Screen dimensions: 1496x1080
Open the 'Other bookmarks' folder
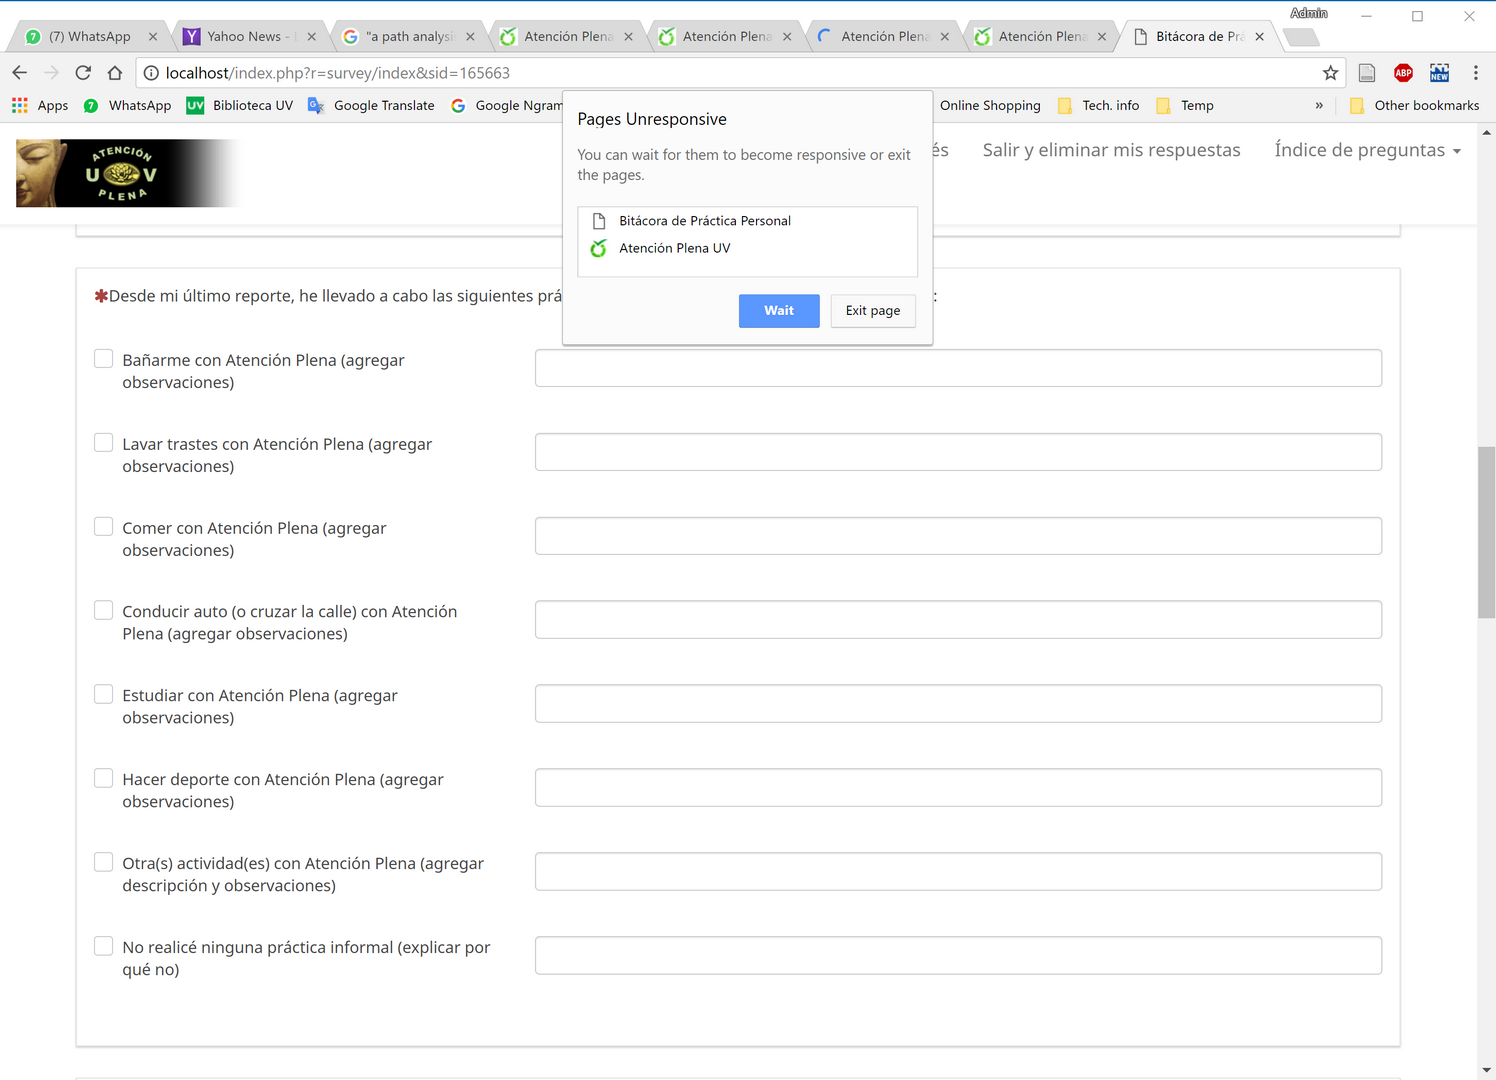(1414, 105)
